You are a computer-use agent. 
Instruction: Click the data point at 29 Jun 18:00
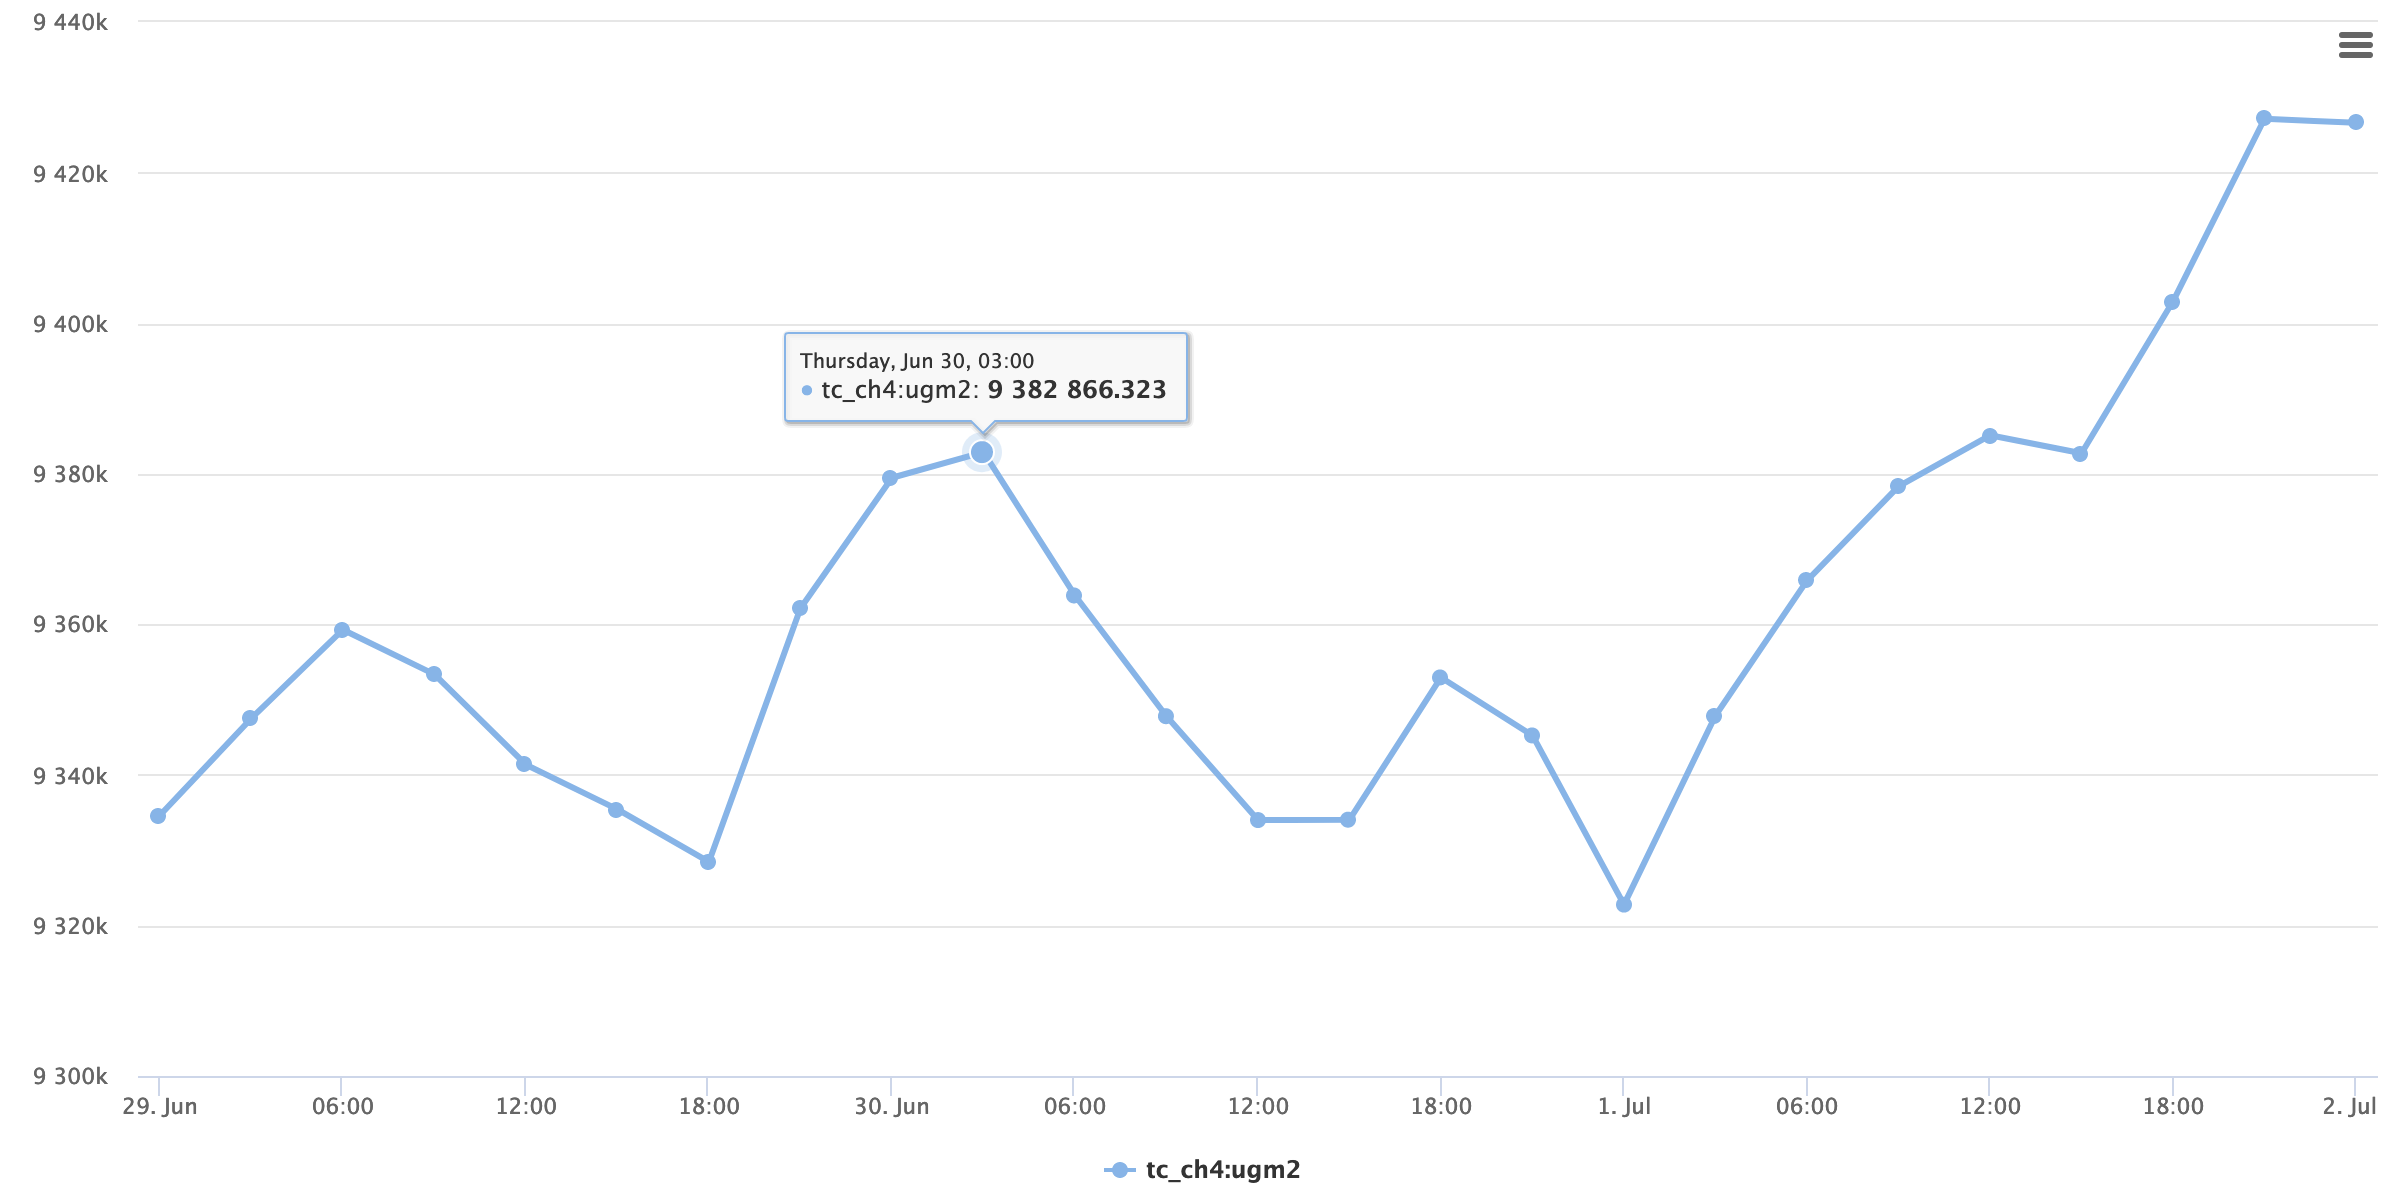(708, 862)
